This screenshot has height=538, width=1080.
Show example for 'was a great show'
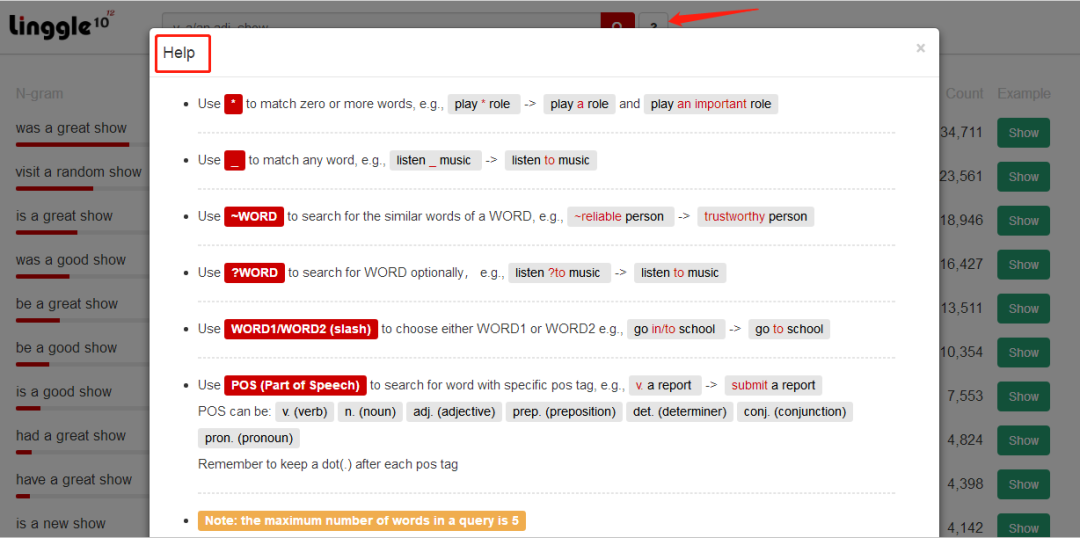[x=1024, y=133]
